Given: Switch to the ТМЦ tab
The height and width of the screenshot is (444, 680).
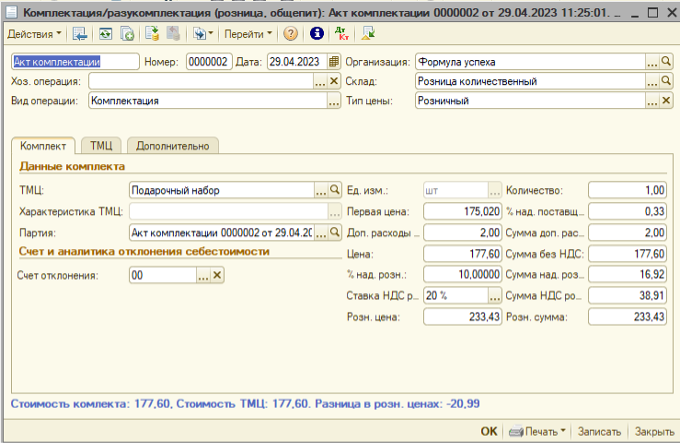Looking at the screenshot, I should tap(100, 145).
